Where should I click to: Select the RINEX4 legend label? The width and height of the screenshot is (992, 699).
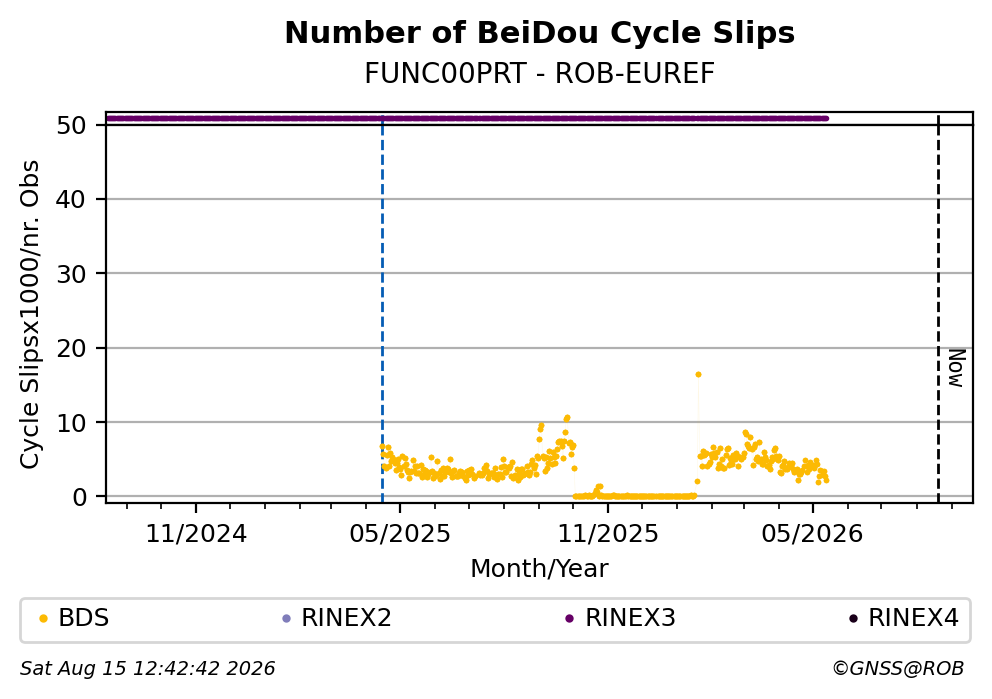click(x=914, y=618)
